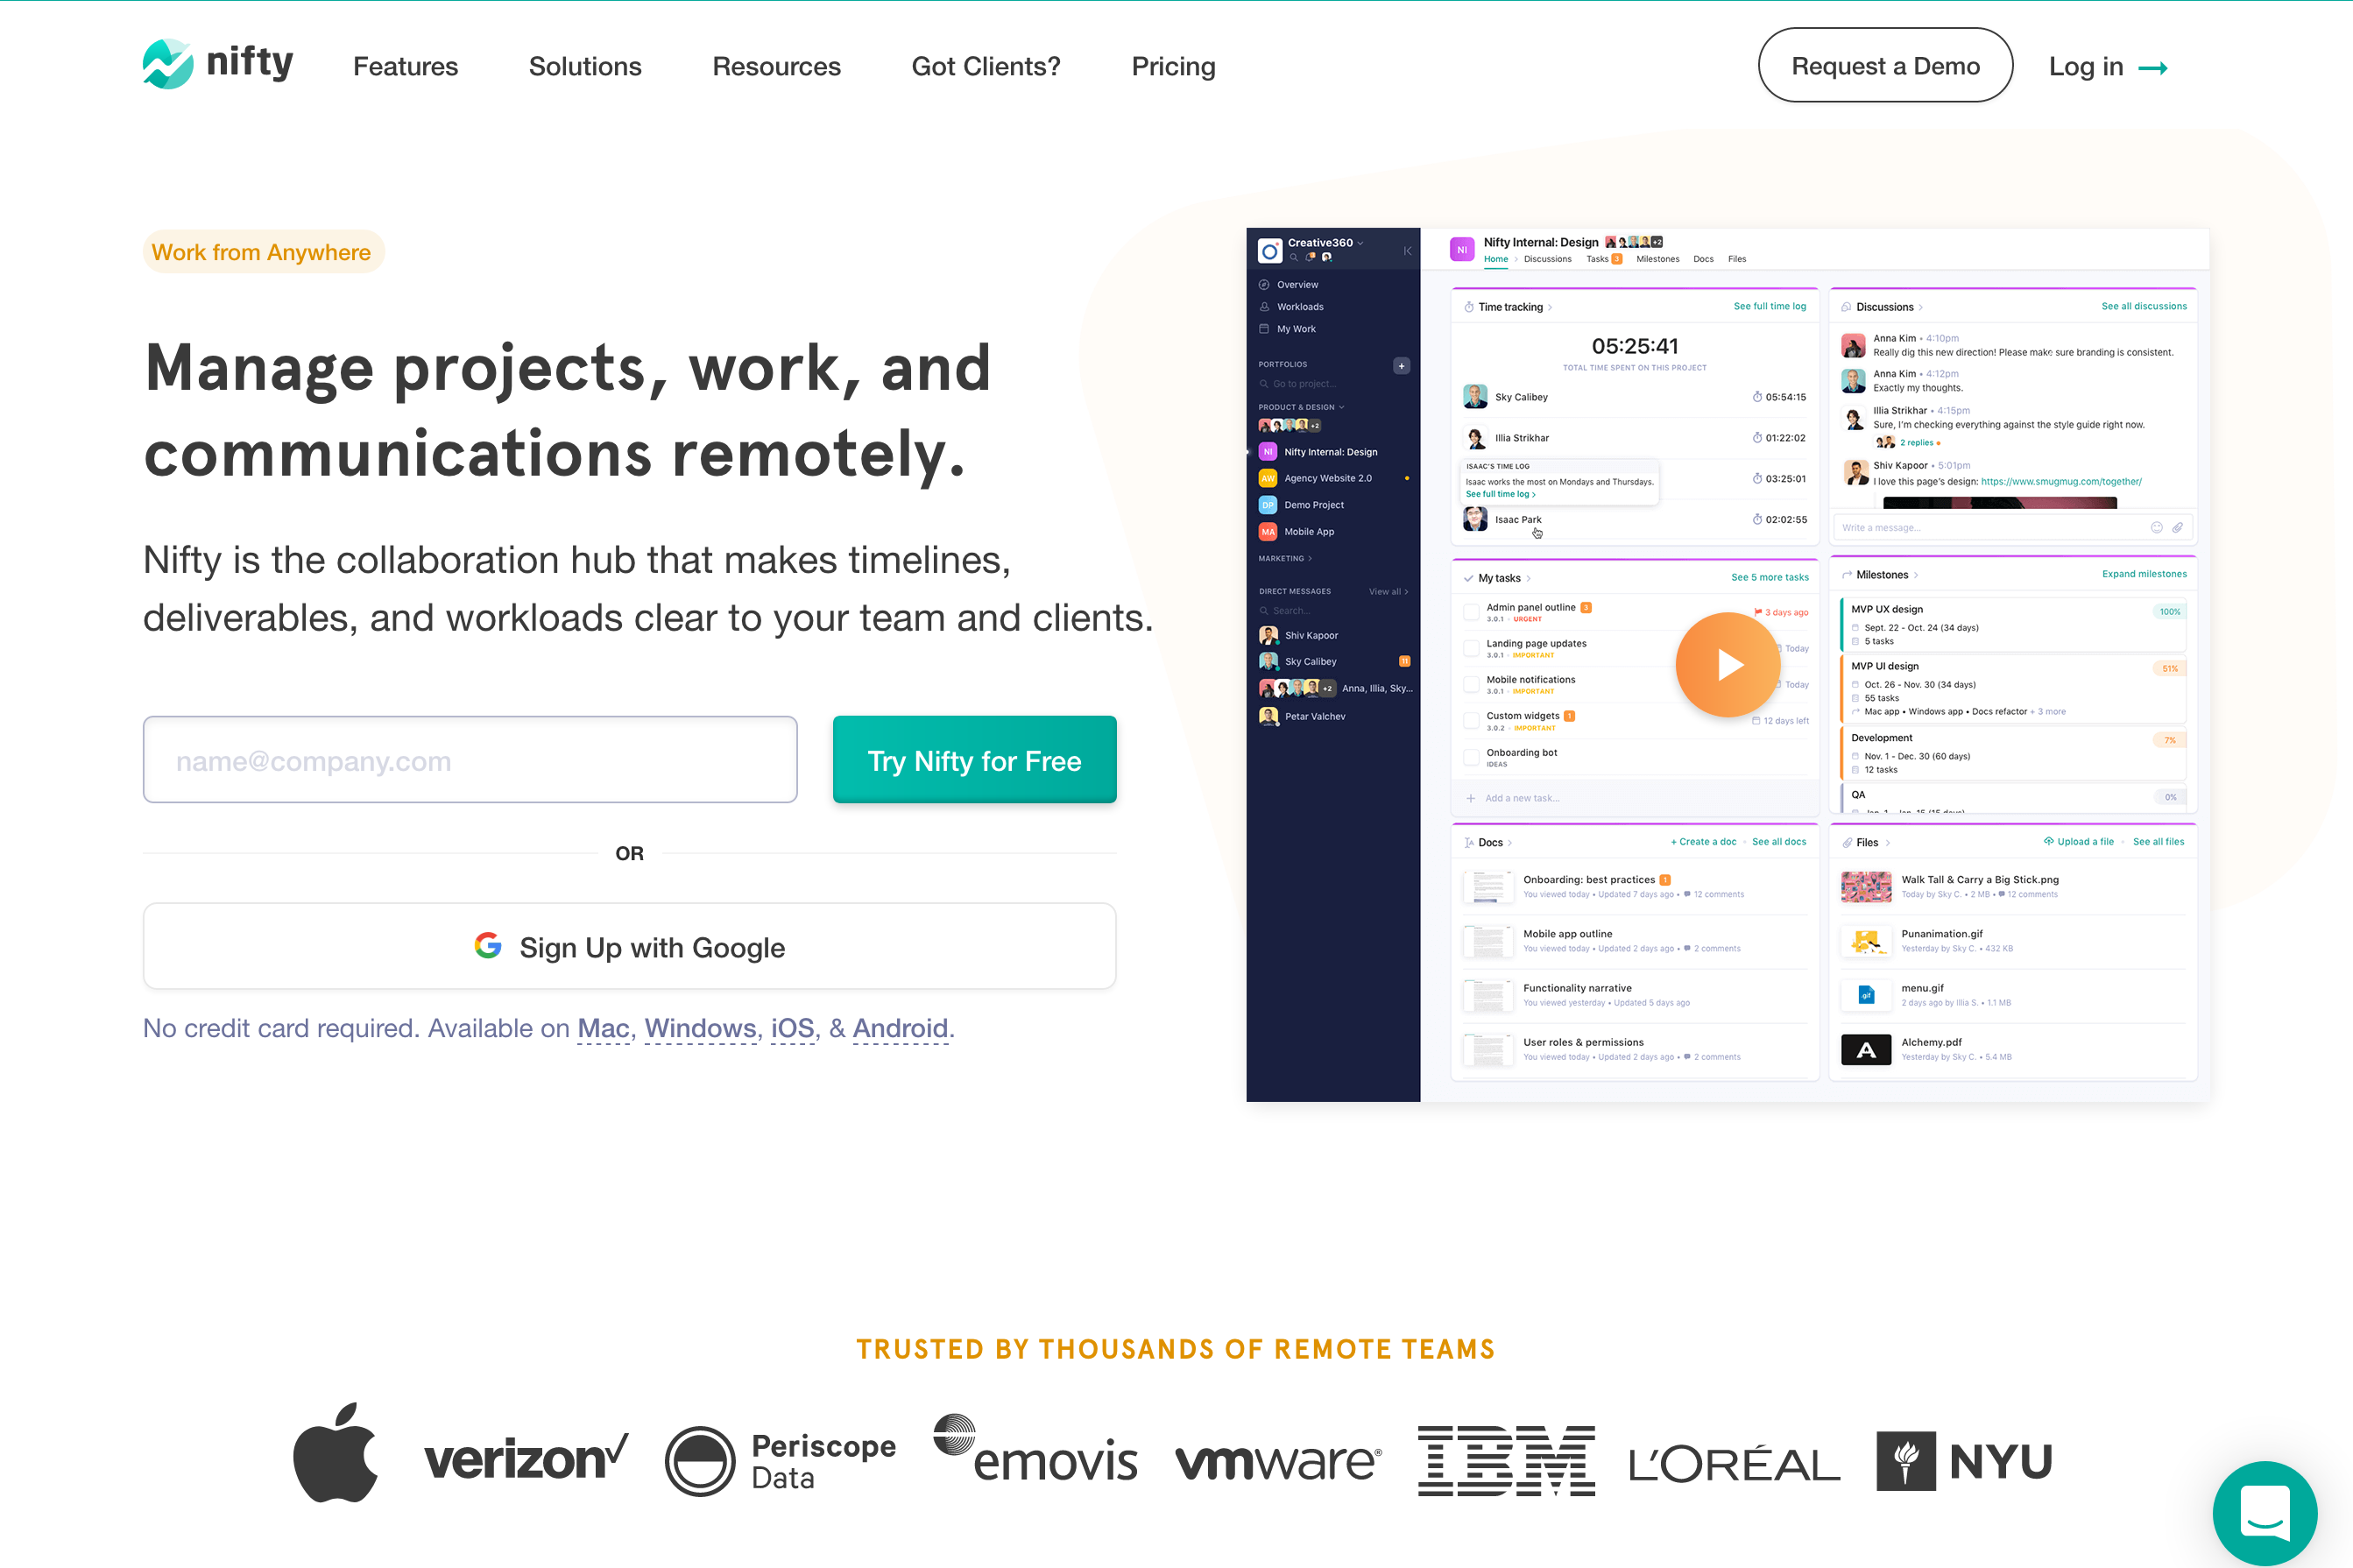
Task: Click See full time log link
Action: click(x=1769, y=306)
